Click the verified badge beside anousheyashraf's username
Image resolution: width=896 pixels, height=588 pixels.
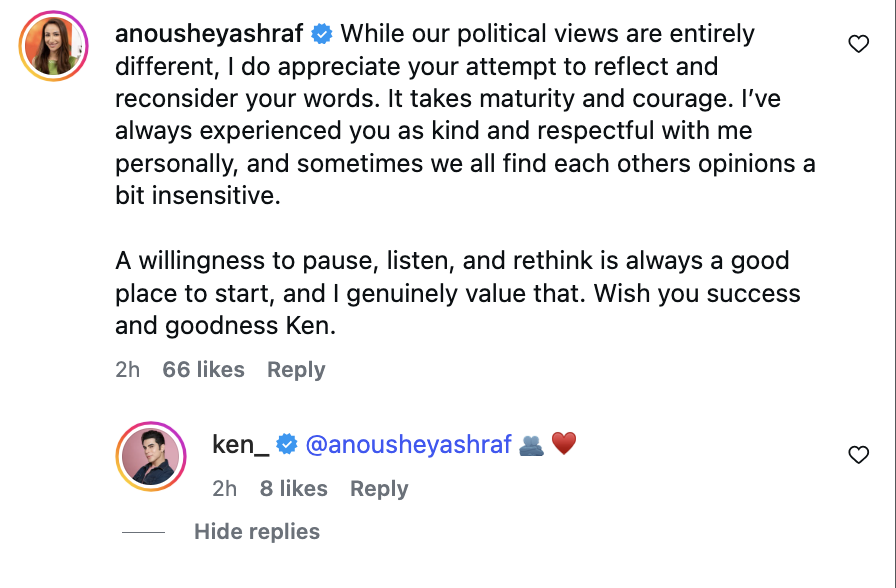(x=322, y=34)
